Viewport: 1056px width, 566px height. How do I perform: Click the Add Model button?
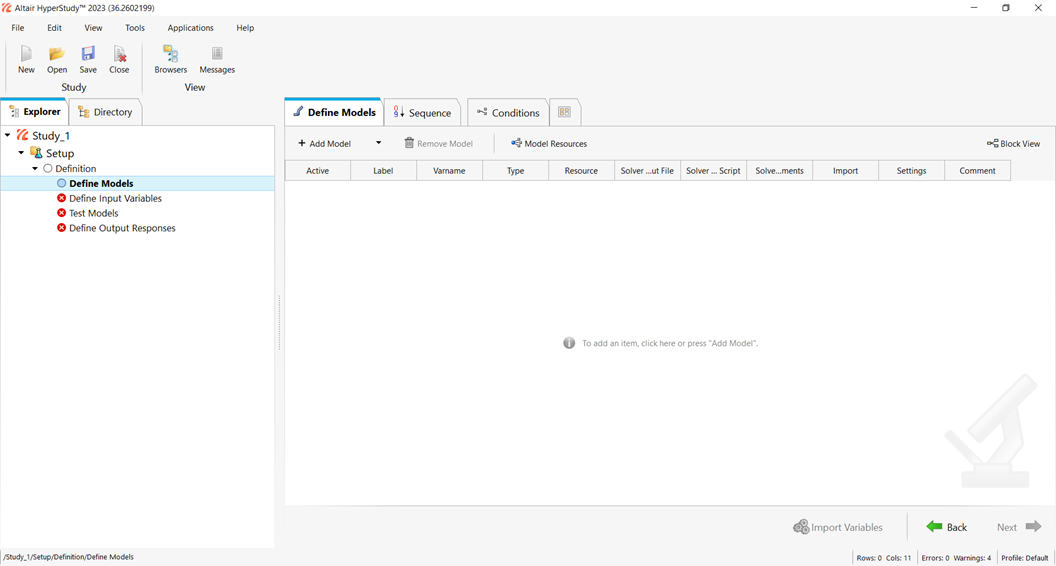pos(325,144)
